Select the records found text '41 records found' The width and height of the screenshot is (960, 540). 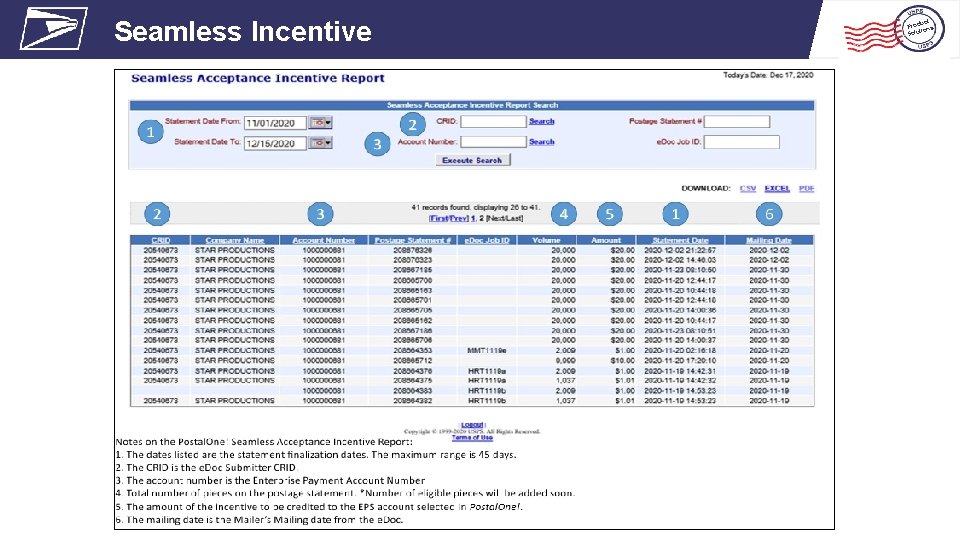[440, 208]
